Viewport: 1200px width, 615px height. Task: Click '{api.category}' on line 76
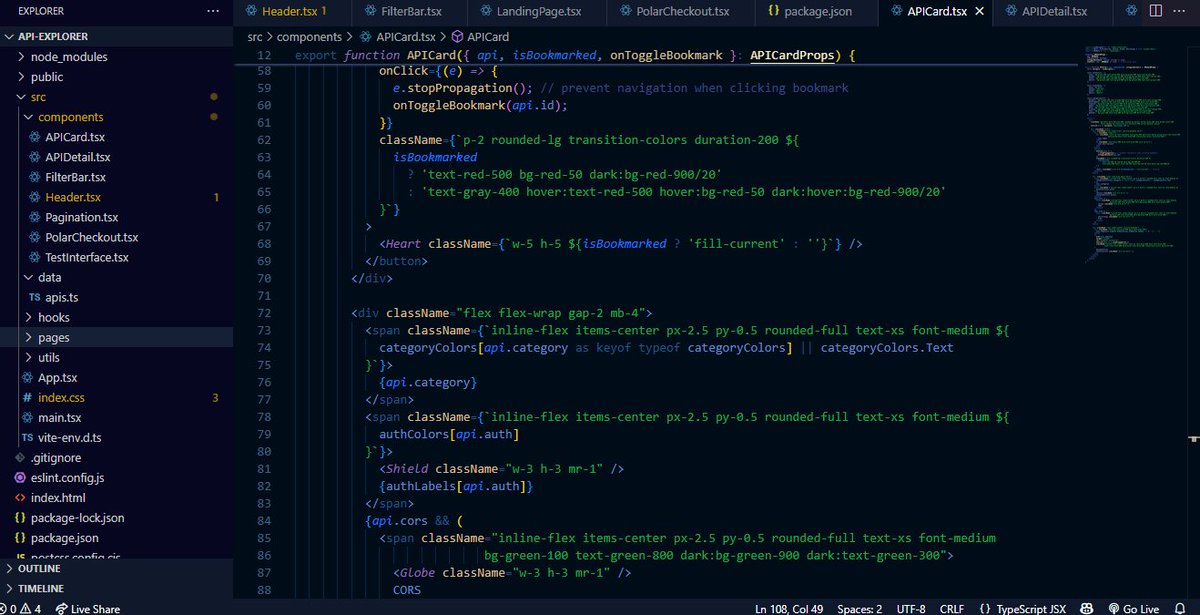pos(428,382)
